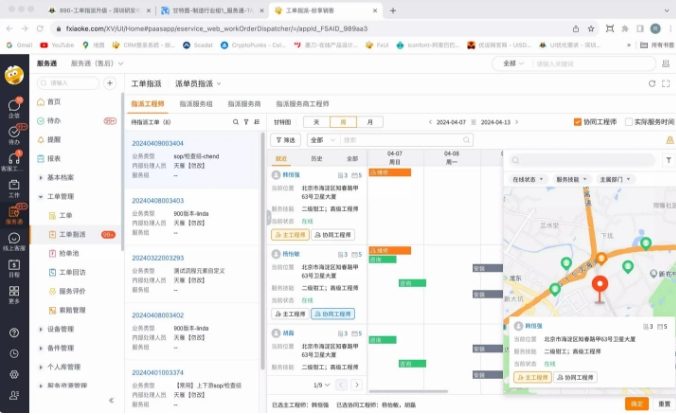Open the 在线状态 filter dropdown

tap(527, 179)
